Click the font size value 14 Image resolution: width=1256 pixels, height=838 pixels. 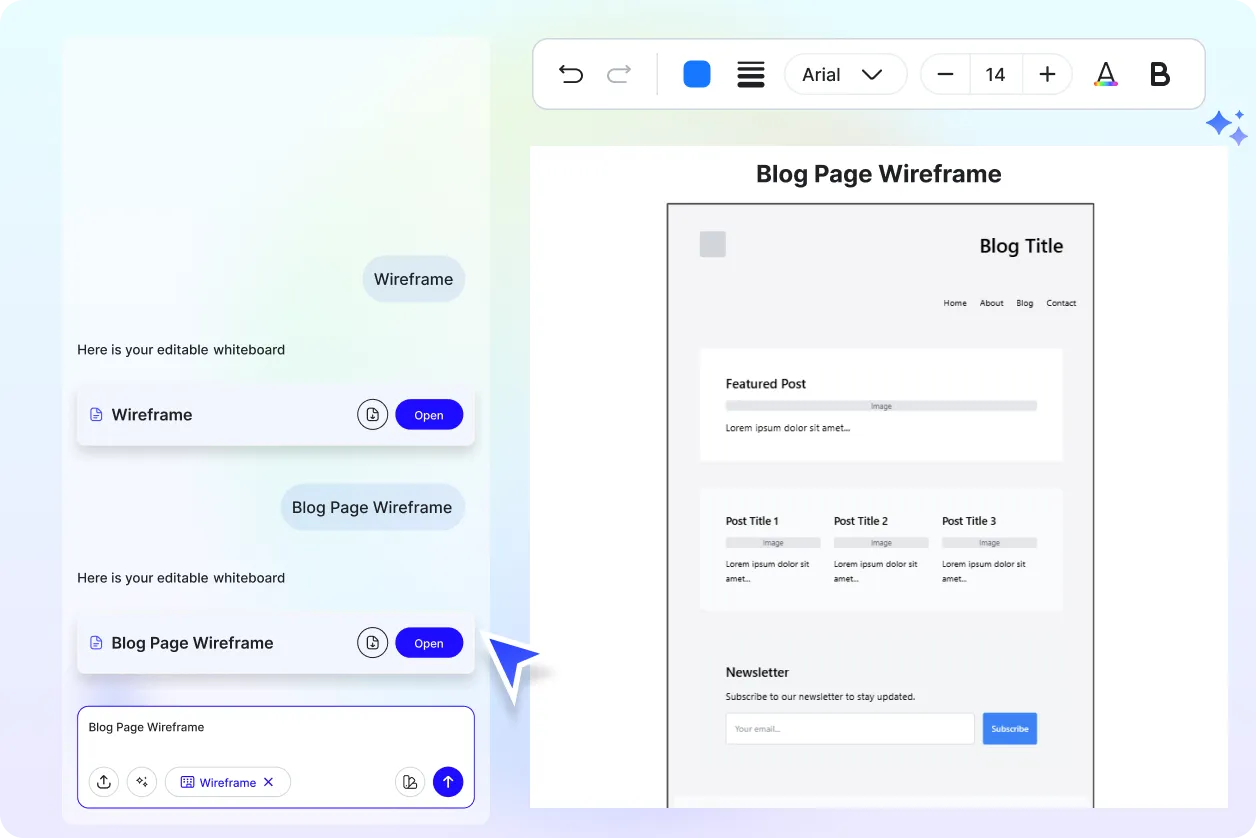(995, 74)
